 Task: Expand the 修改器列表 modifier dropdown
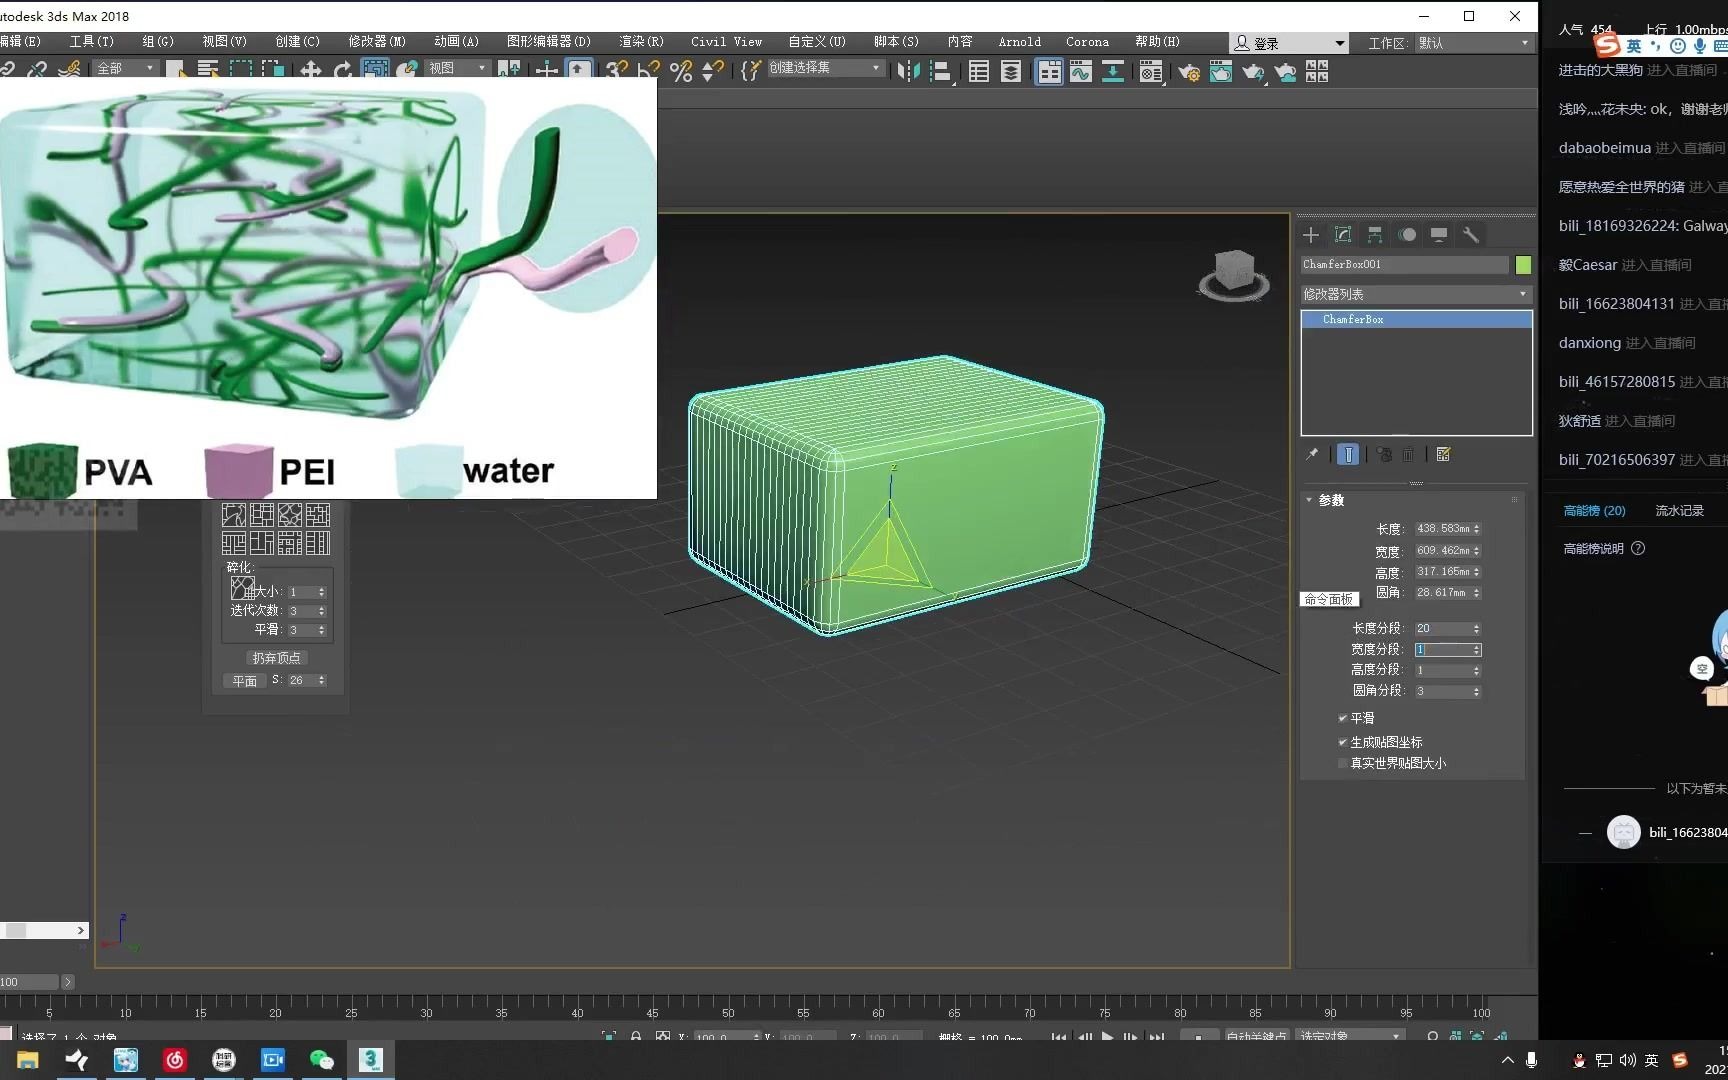click(x=1416, y=294)
